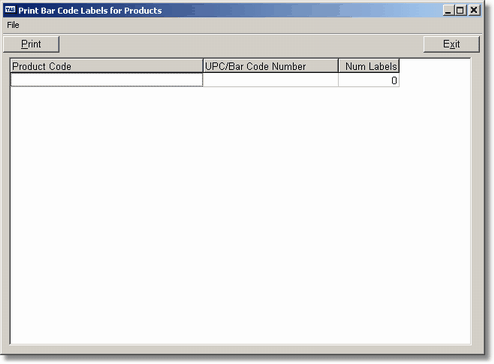Open the File menu
The image size is (494, 364).
click(13, 25)
